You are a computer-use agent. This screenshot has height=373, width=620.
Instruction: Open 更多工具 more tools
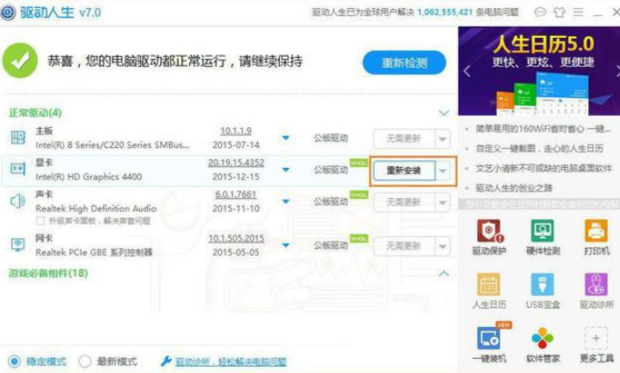tap(596, 344)
